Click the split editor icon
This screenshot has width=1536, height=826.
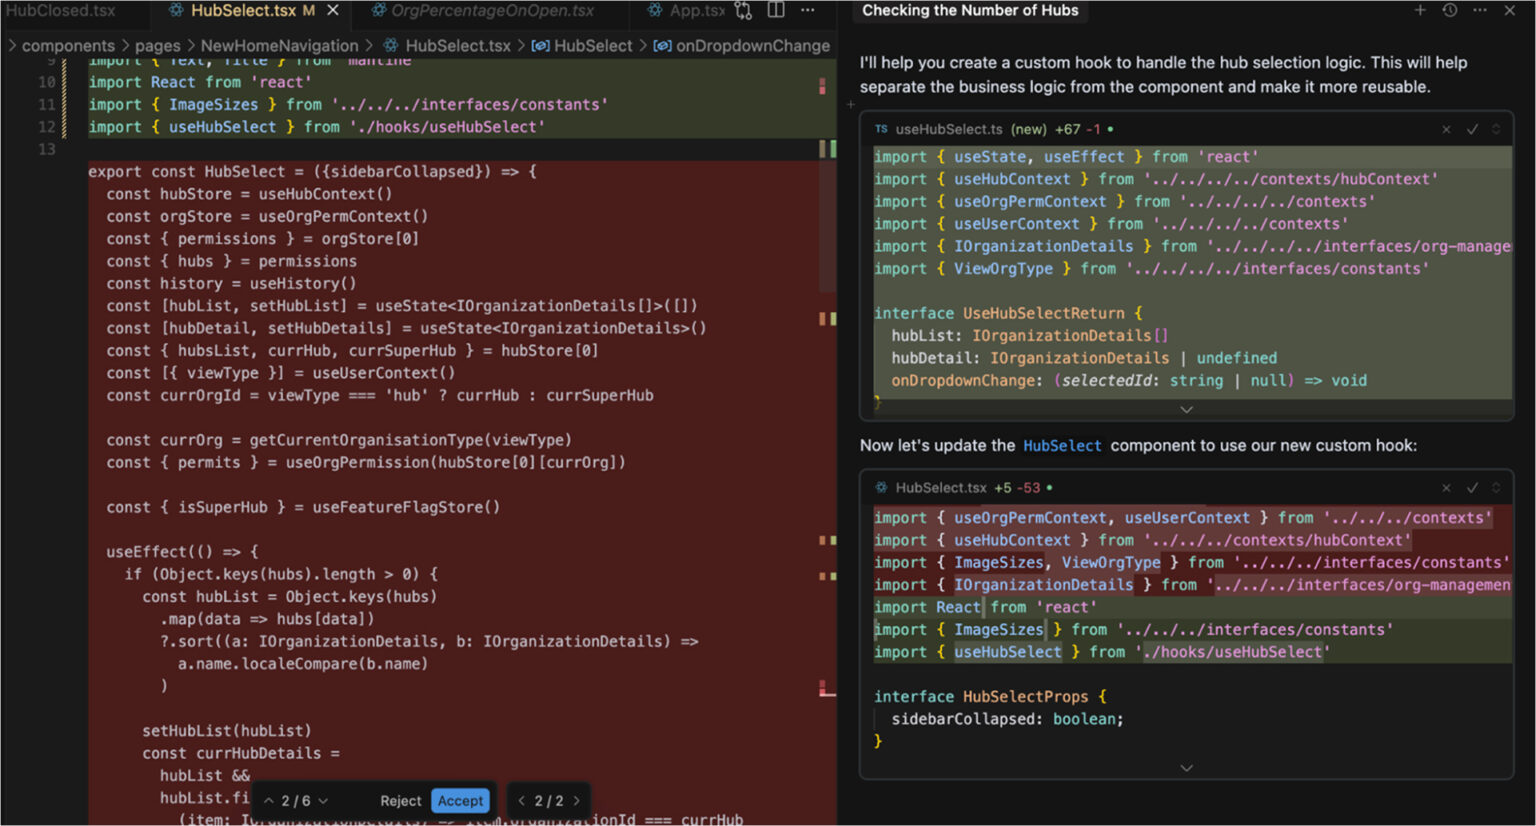coord(776,10)
